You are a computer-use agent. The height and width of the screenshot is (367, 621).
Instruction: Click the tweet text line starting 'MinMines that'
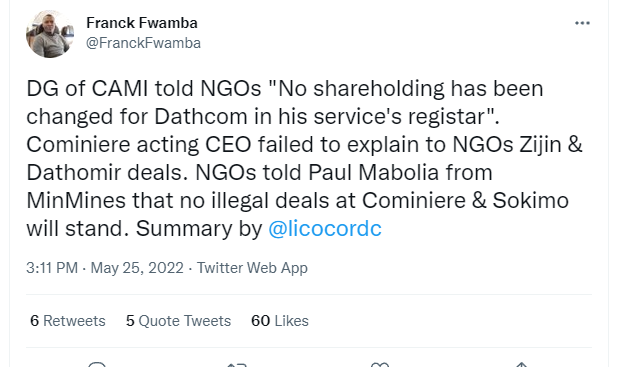[x=297, y=200]
